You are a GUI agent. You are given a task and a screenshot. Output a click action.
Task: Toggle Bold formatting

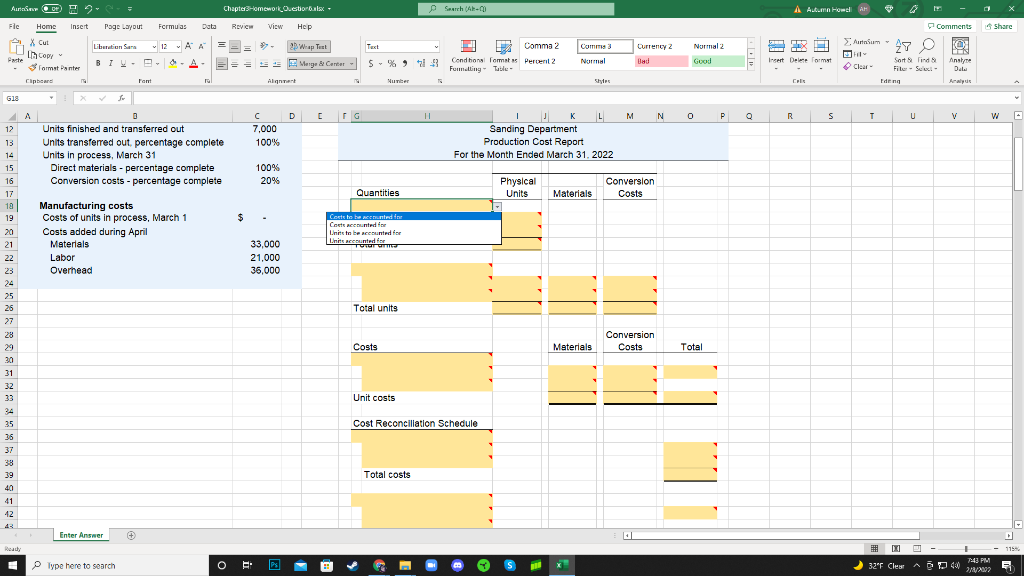coord(98,63)
